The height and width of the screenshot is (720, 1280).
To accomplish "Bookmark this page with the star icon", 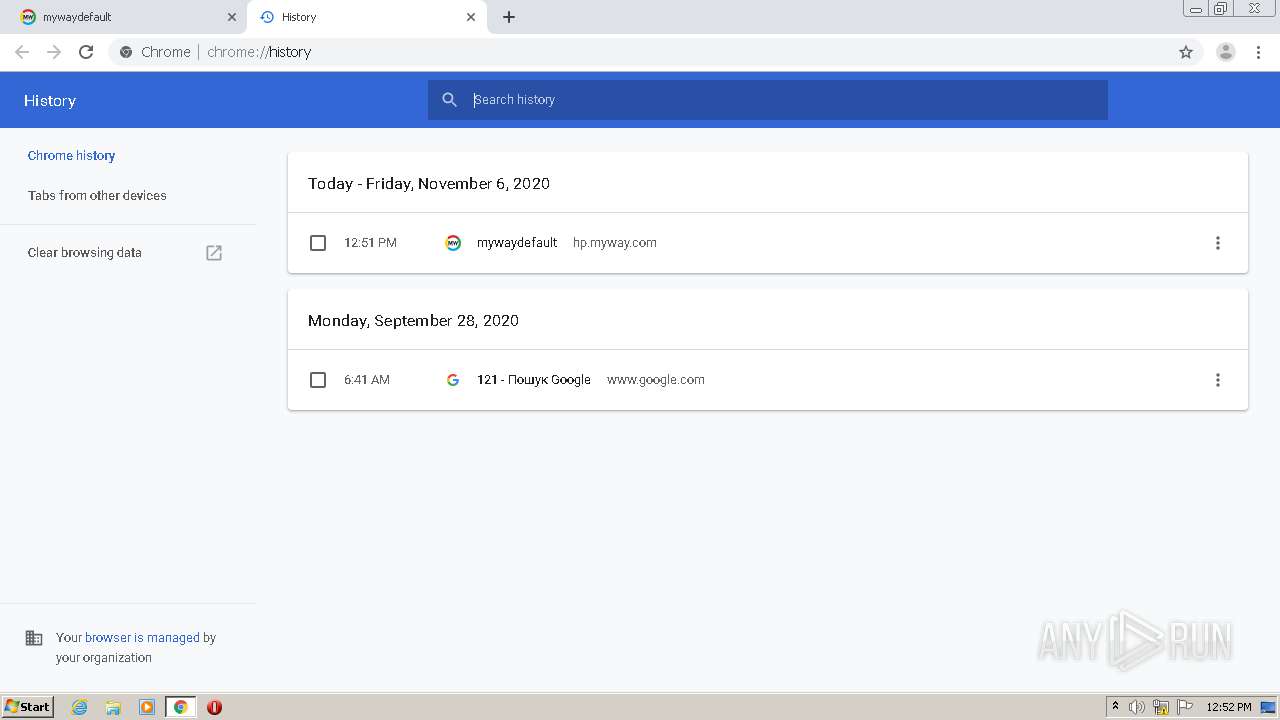I will [1186, 52].
